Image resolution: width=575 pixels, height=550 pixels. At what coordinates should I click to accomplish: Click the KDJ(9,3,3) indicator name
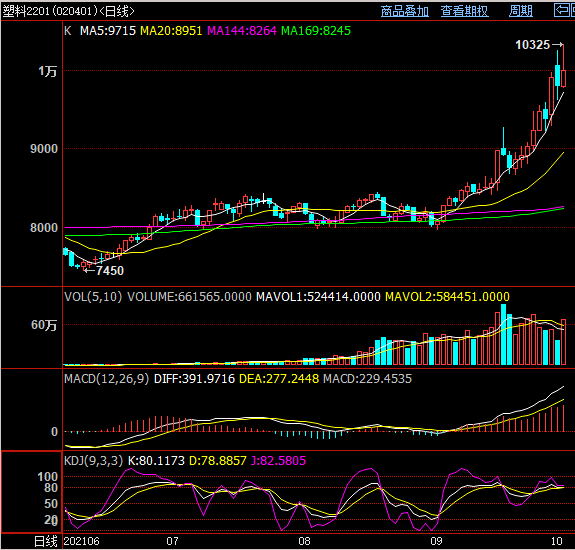pyautogui.click(x=93, y=461)
